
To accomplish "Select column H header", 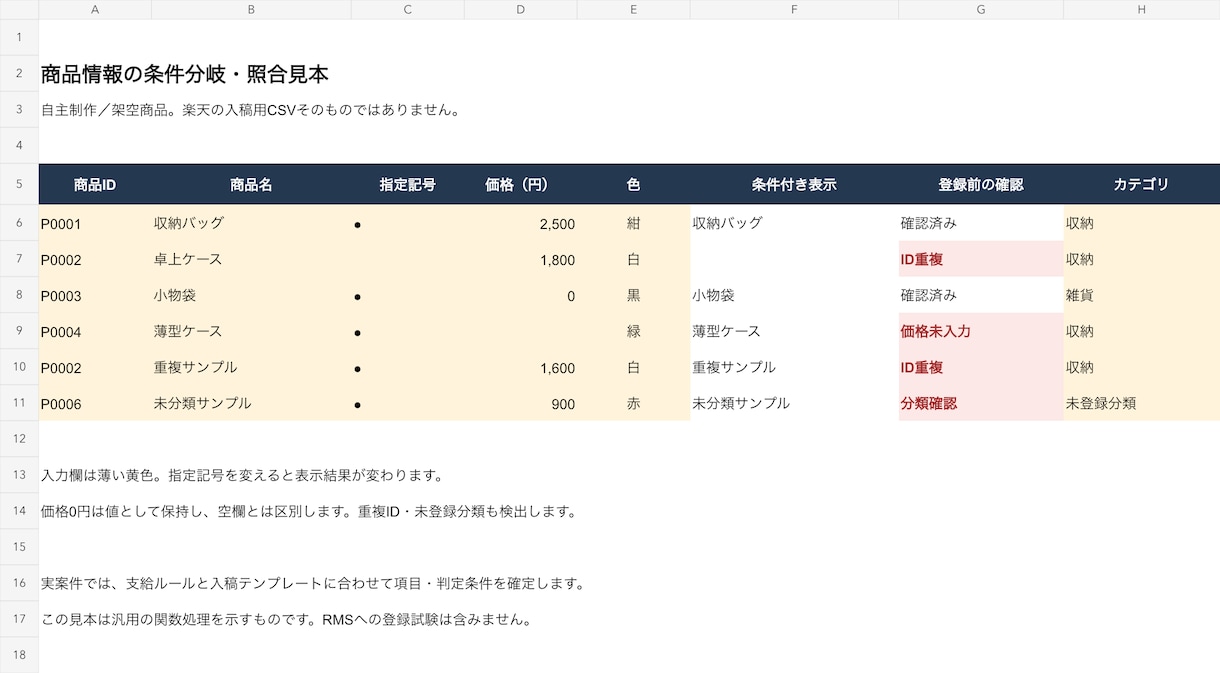I will coord(1142,9).
